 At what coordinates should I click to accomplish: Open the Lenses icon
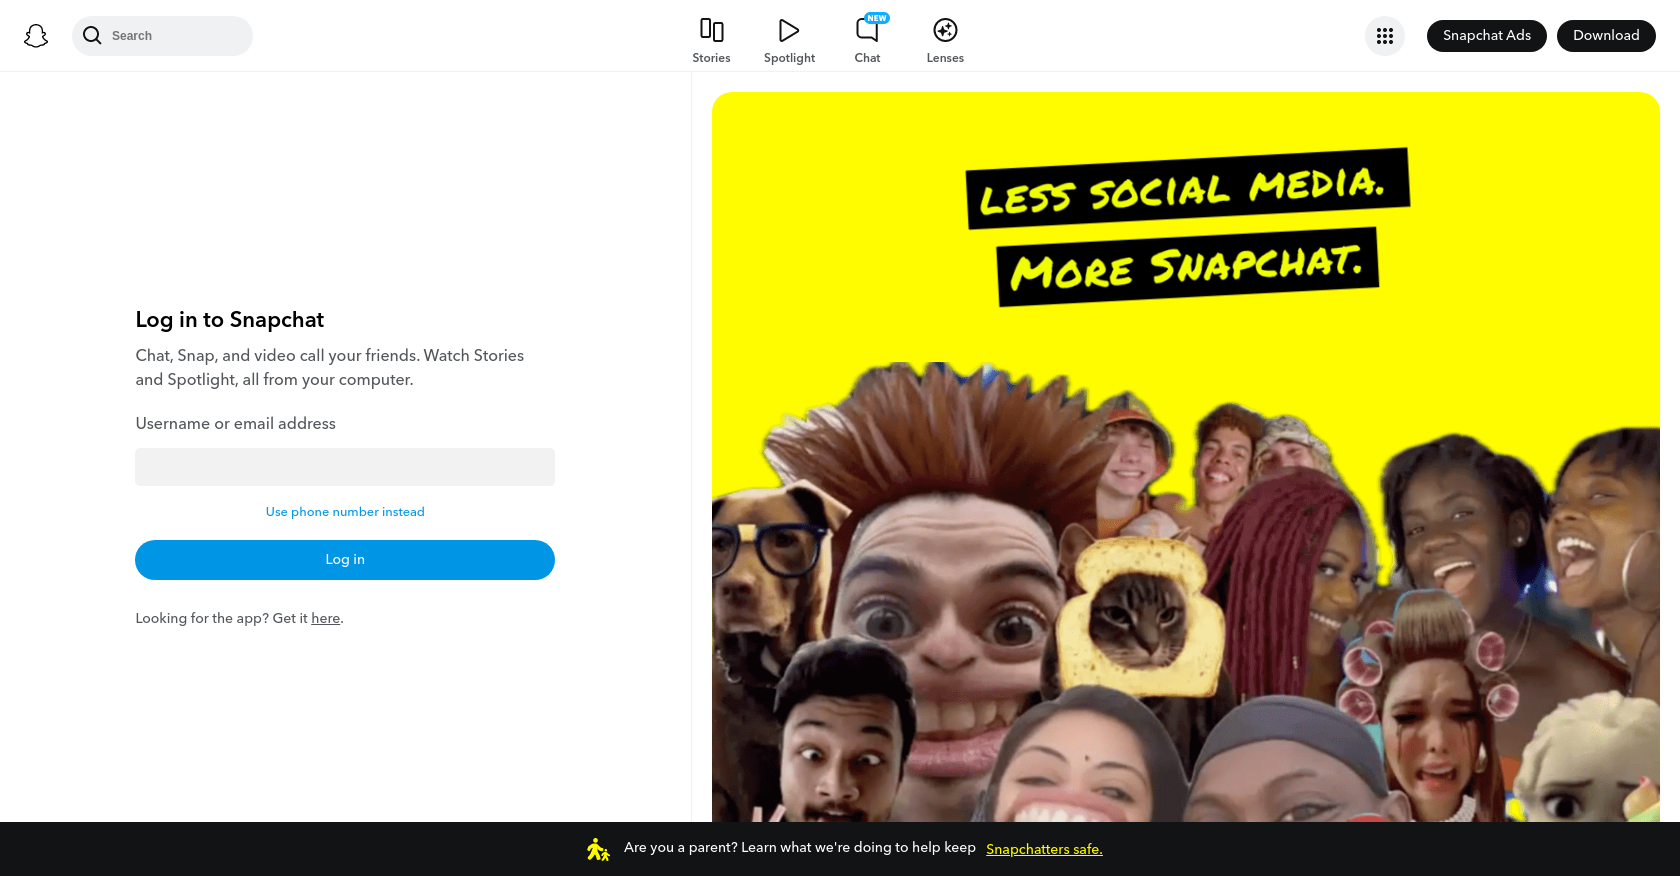945,30
